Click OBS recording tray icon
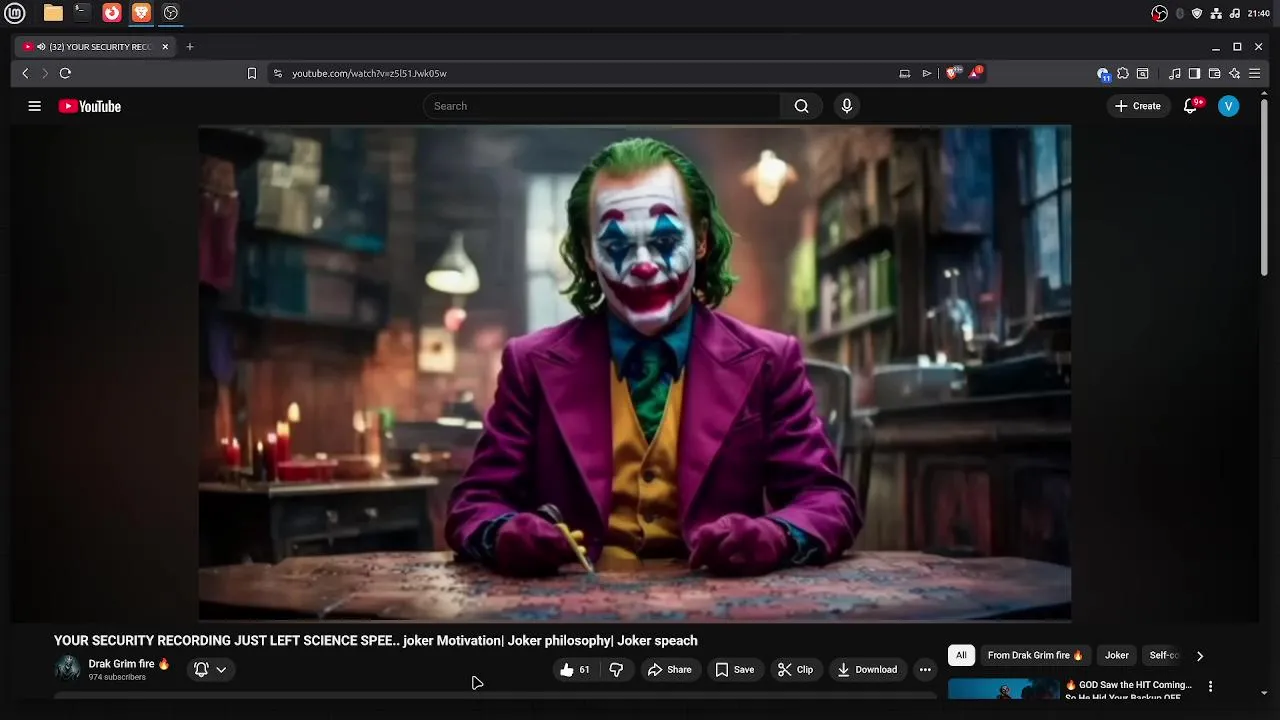The width and height of the screenshot is (1280, 720). pos(1160,13)
